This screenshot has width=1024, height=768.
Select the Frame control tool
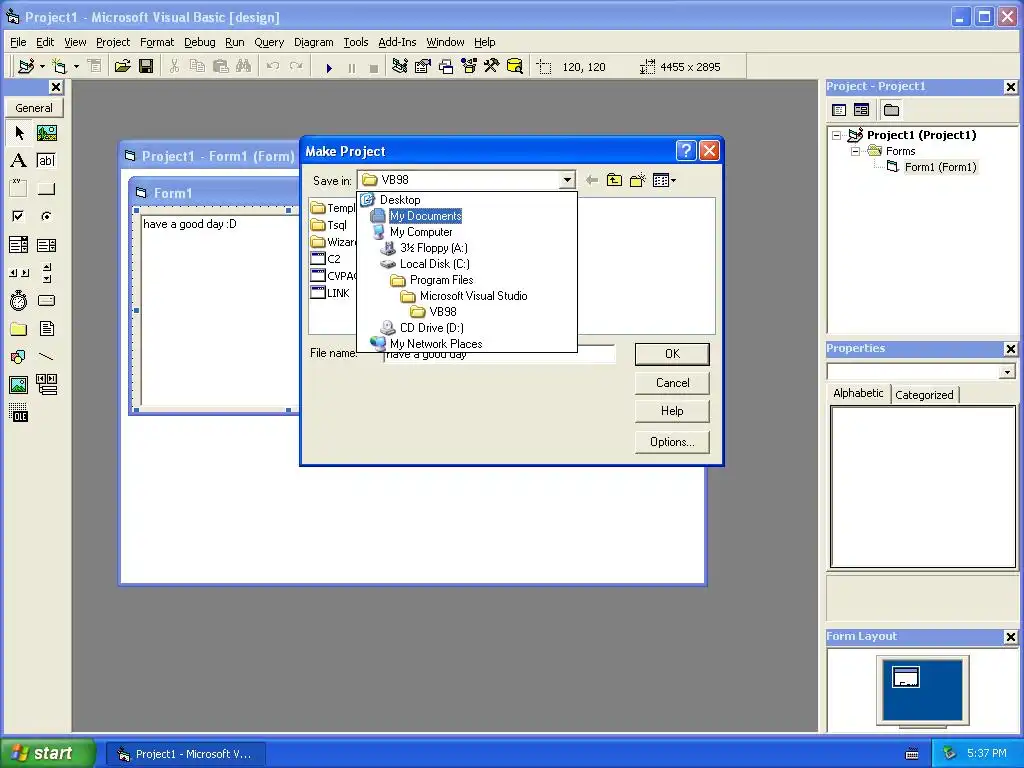[19, 189]
